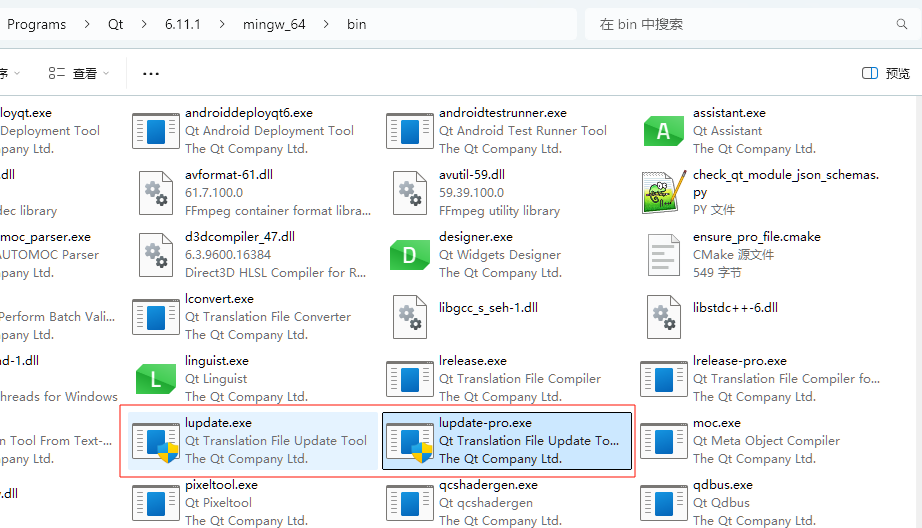Open the green assistant.exe icon
Screen dimensions: 922x528
pos(664,131)
